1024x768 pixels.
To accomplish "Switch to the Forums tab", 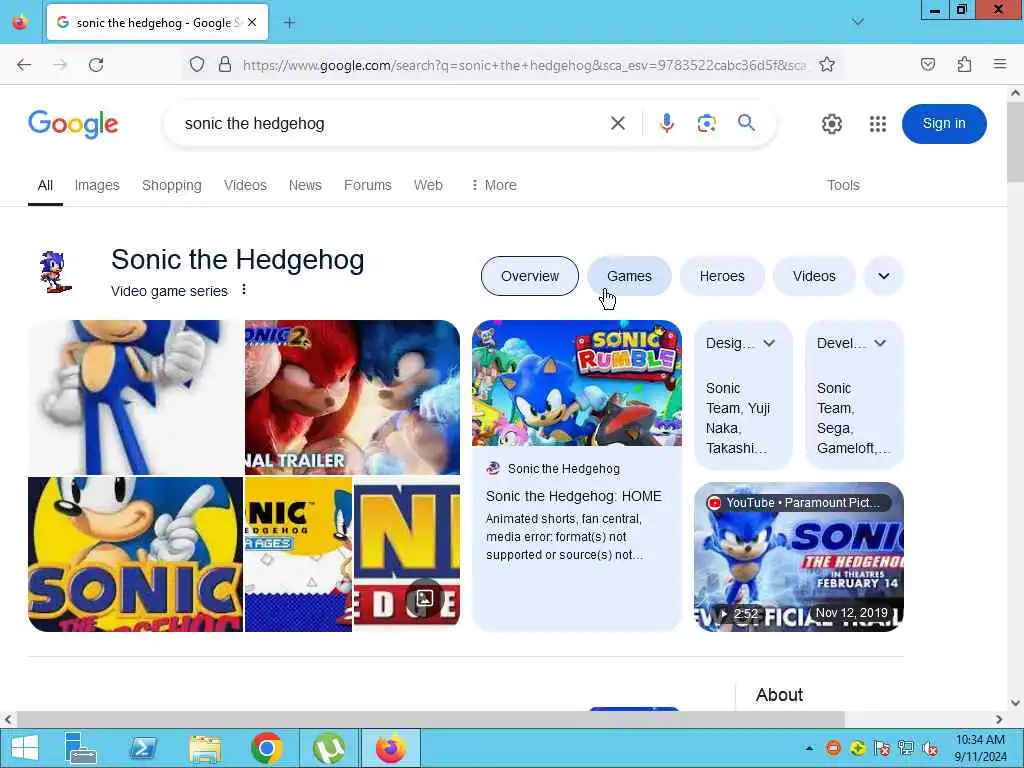I will [x=368, y=185].
